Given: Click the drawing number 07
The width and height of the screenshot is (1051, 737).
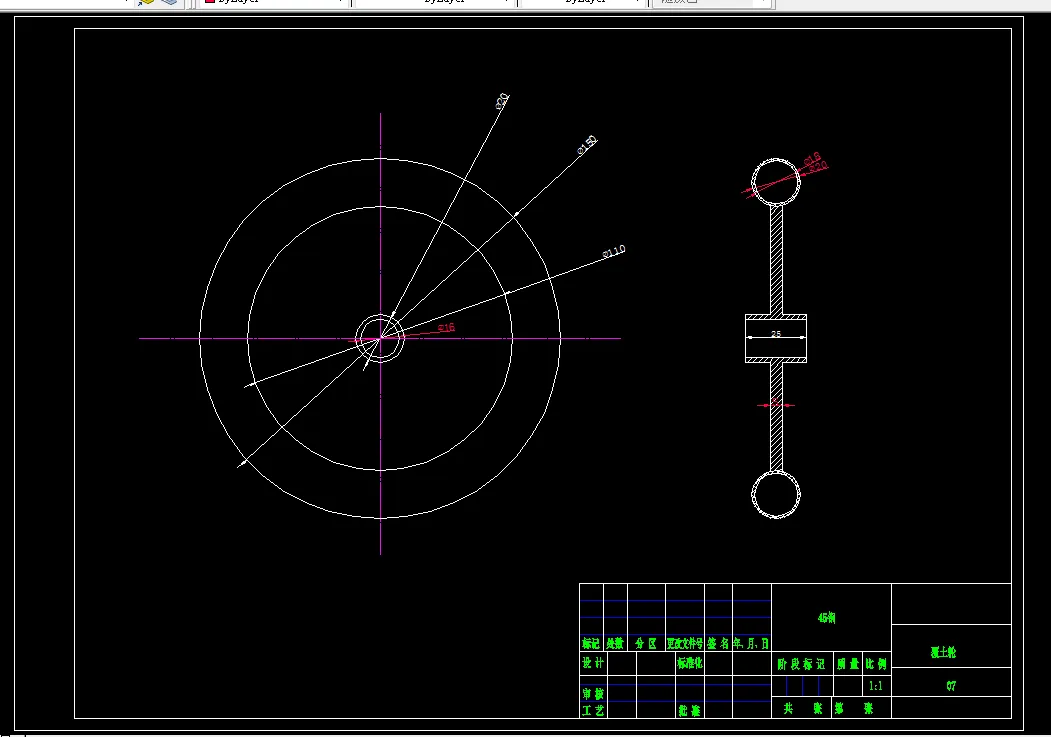Looking at the screenshot, I should pyautogui.click(x=951, y=685).
